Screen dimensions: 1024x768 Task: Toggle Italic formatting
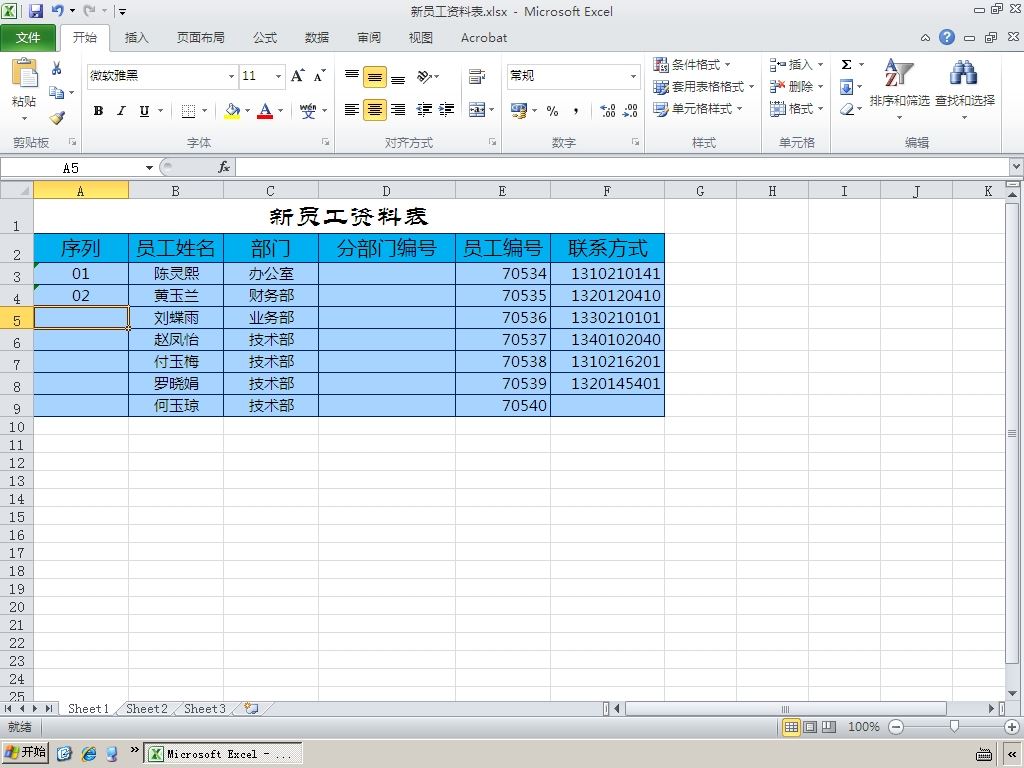click(121, 110)
